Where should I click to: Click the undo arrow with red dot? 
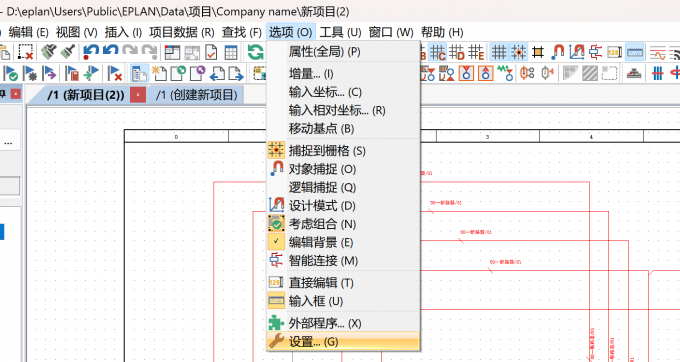coord(91,52)
